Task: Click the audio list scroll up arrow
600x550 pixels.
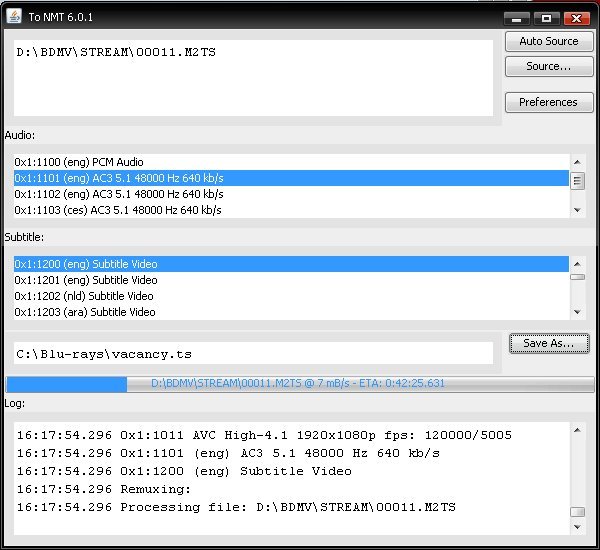Action: point(577,162)
